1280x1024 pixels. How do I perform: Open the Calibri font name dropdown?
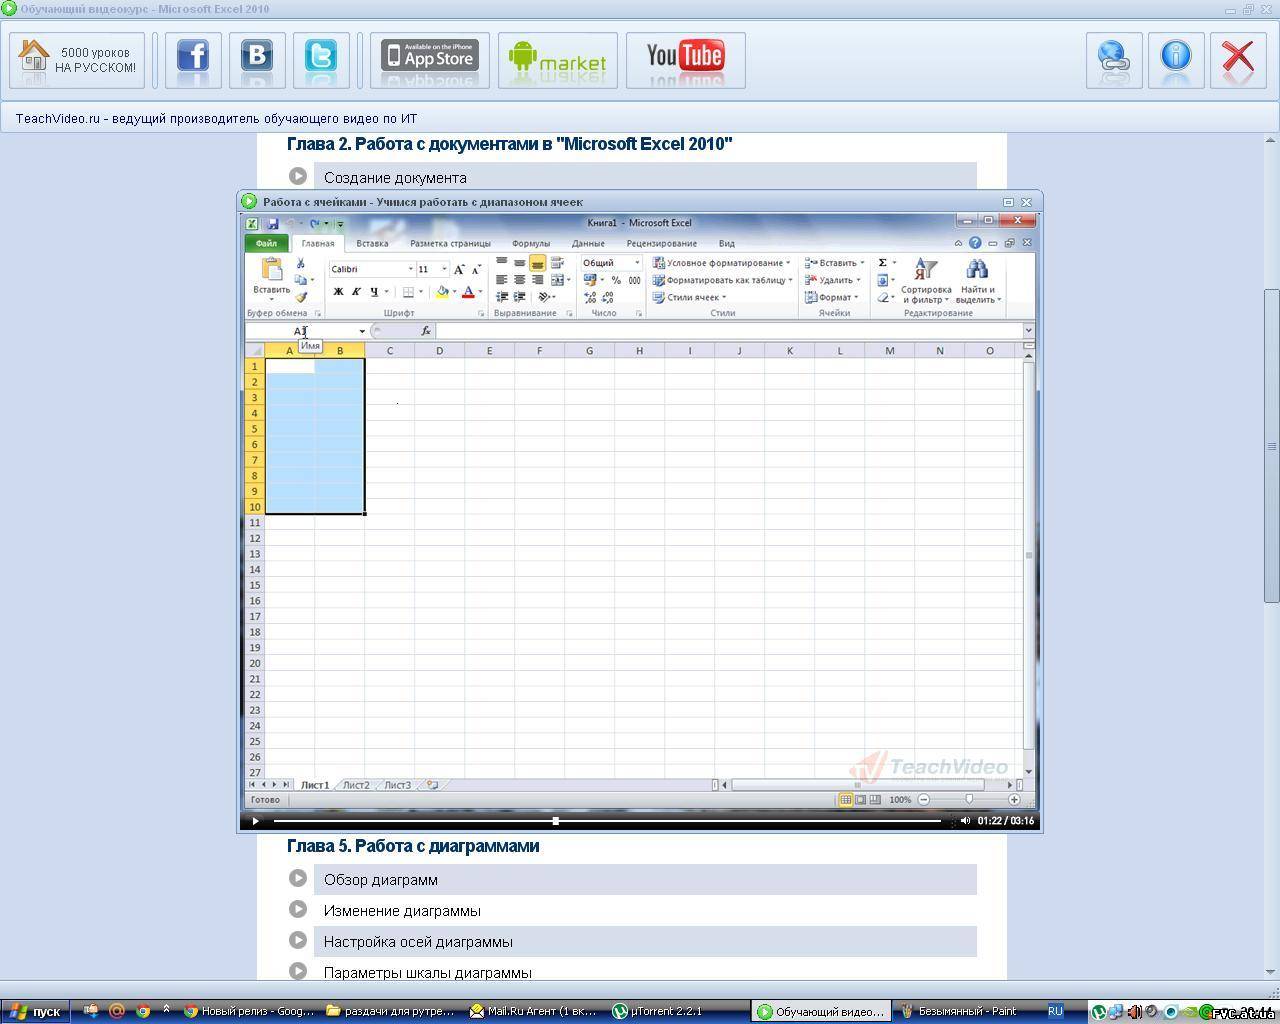(410, 269)
